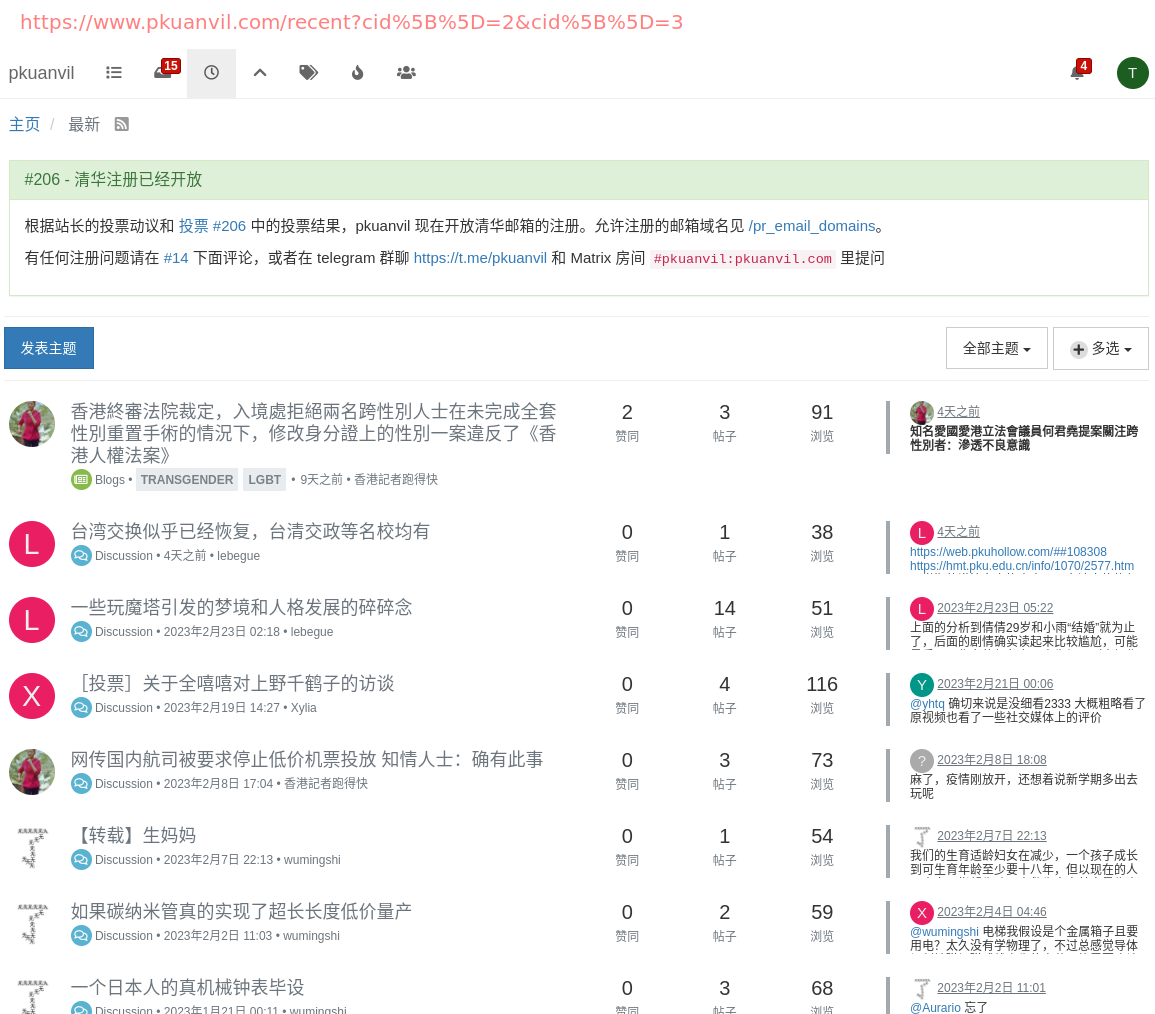Open the 全部主题 filter dropdown
This screenshot has height=1014, width=1155.
tap(996, 348)
